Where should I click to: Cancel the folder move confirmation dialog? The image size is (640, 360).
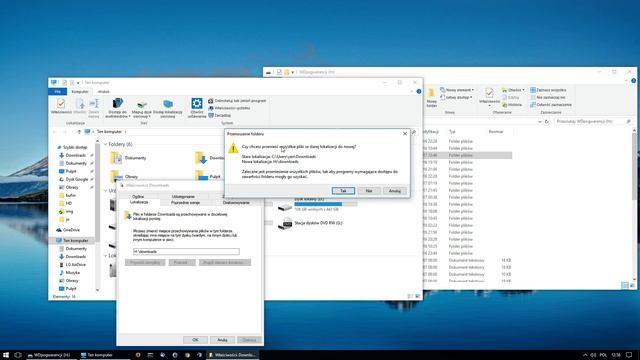[x=395, y=191]
